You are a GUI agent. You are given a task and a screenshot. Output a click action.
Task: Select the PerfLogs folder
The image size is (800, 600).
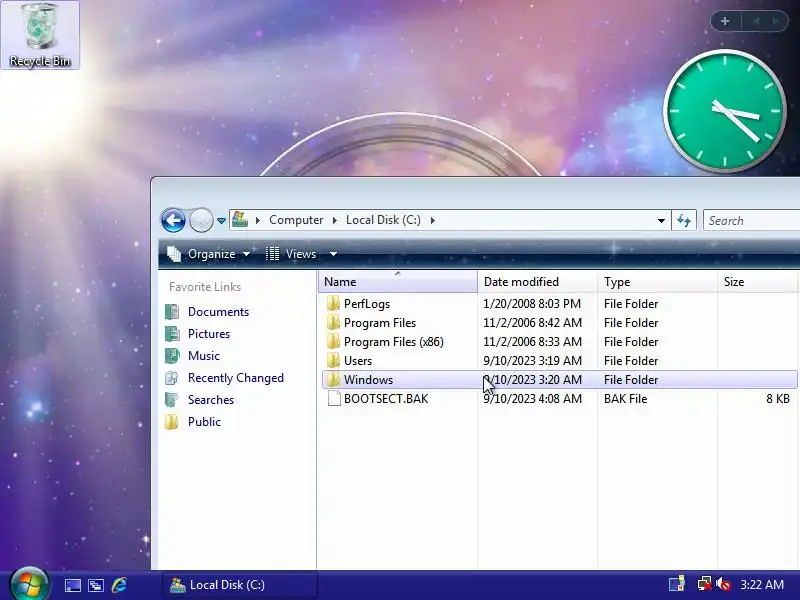coord(367,304)
